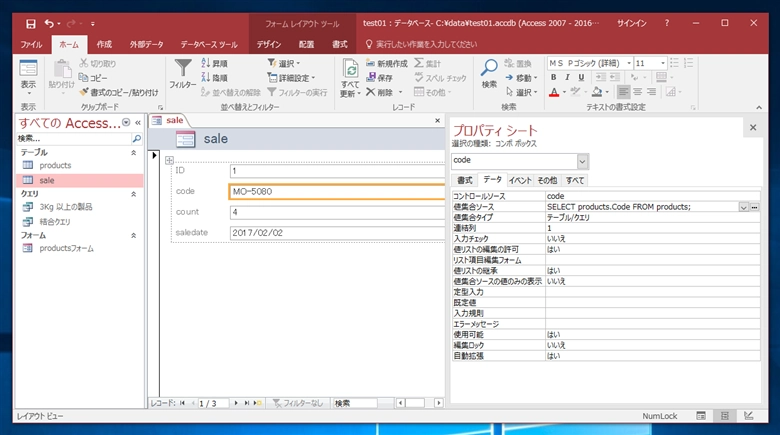Click the Cut (切り取り) scissors icon
780x435 pixels.
(x=84, y=63)
